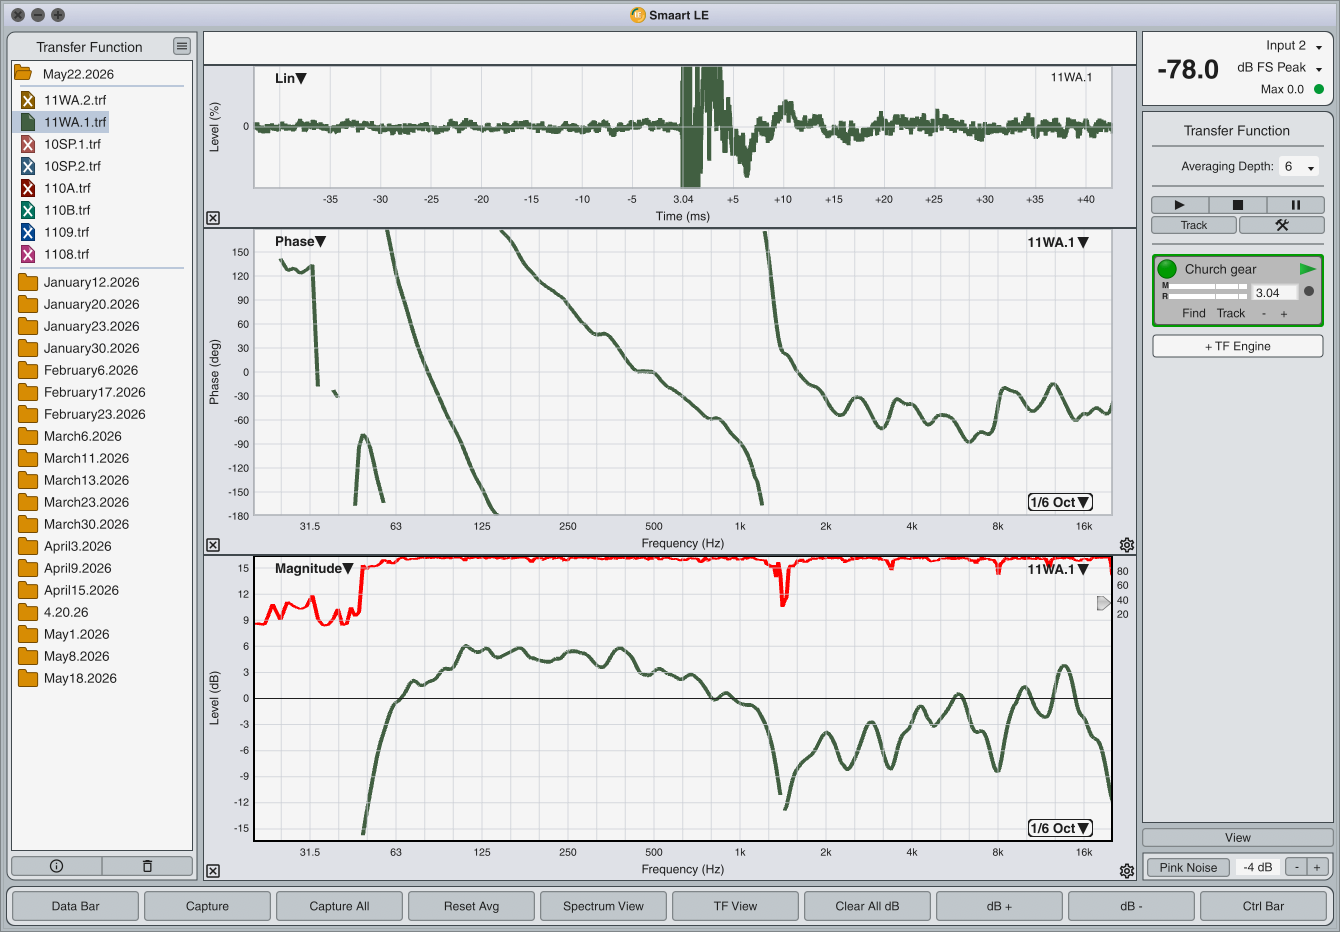Open Magnitude pane 11WA.1 trace dropdown
1340x932 pixels.
point(1058,569)
